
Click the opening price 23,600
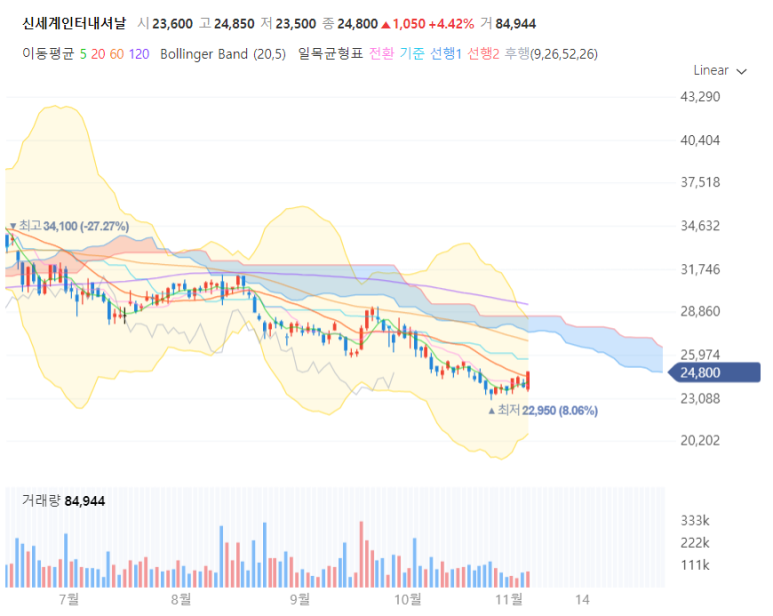tap(173, 24)
